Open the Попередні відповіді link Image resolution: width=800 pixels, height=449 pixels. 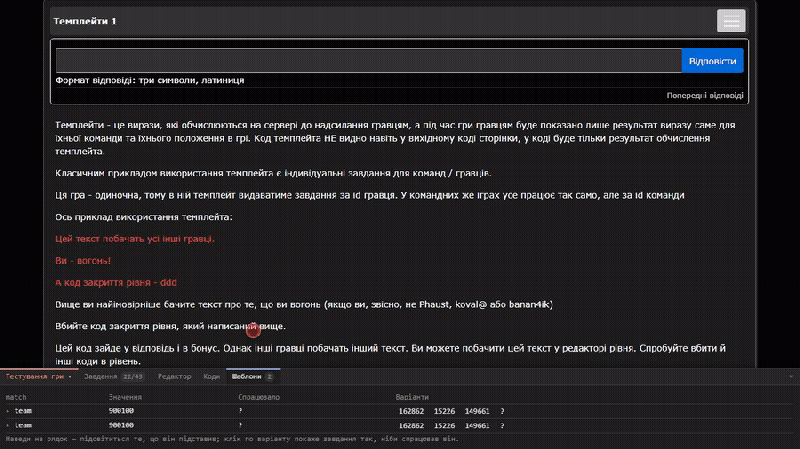pos(705,95)
